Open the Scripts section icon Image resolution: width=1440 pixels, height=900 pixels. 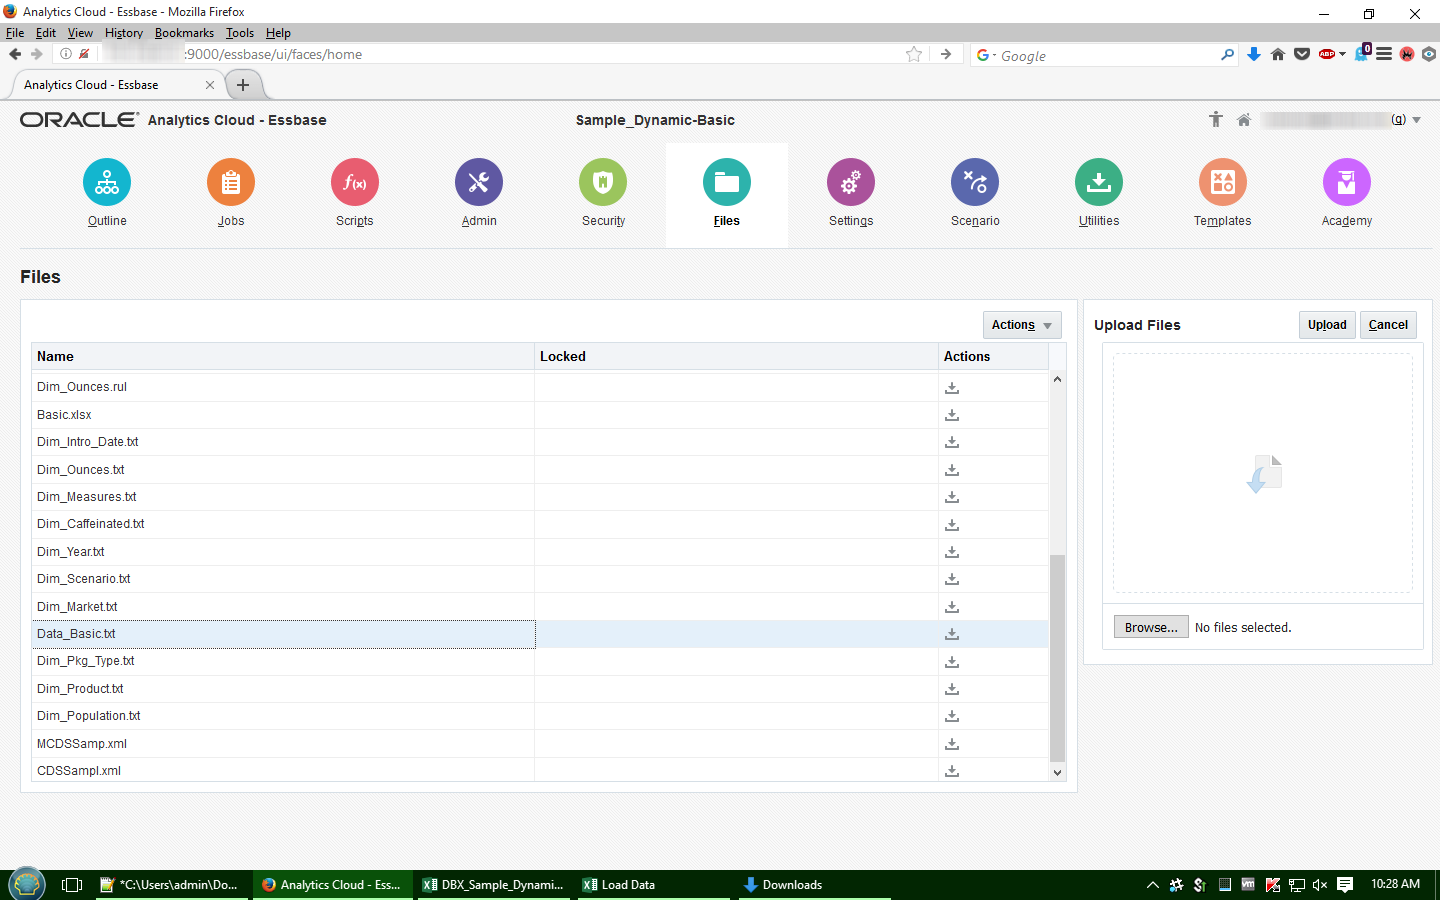point(355,183)
